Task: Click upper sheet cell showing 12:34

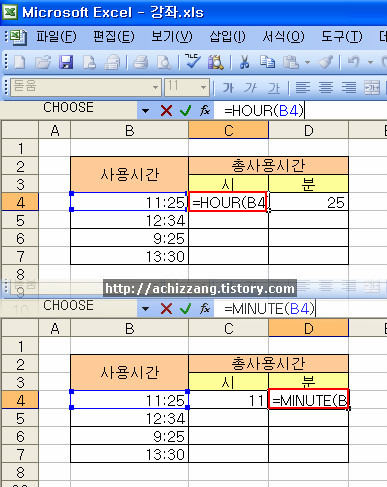Action: point(129,220)
